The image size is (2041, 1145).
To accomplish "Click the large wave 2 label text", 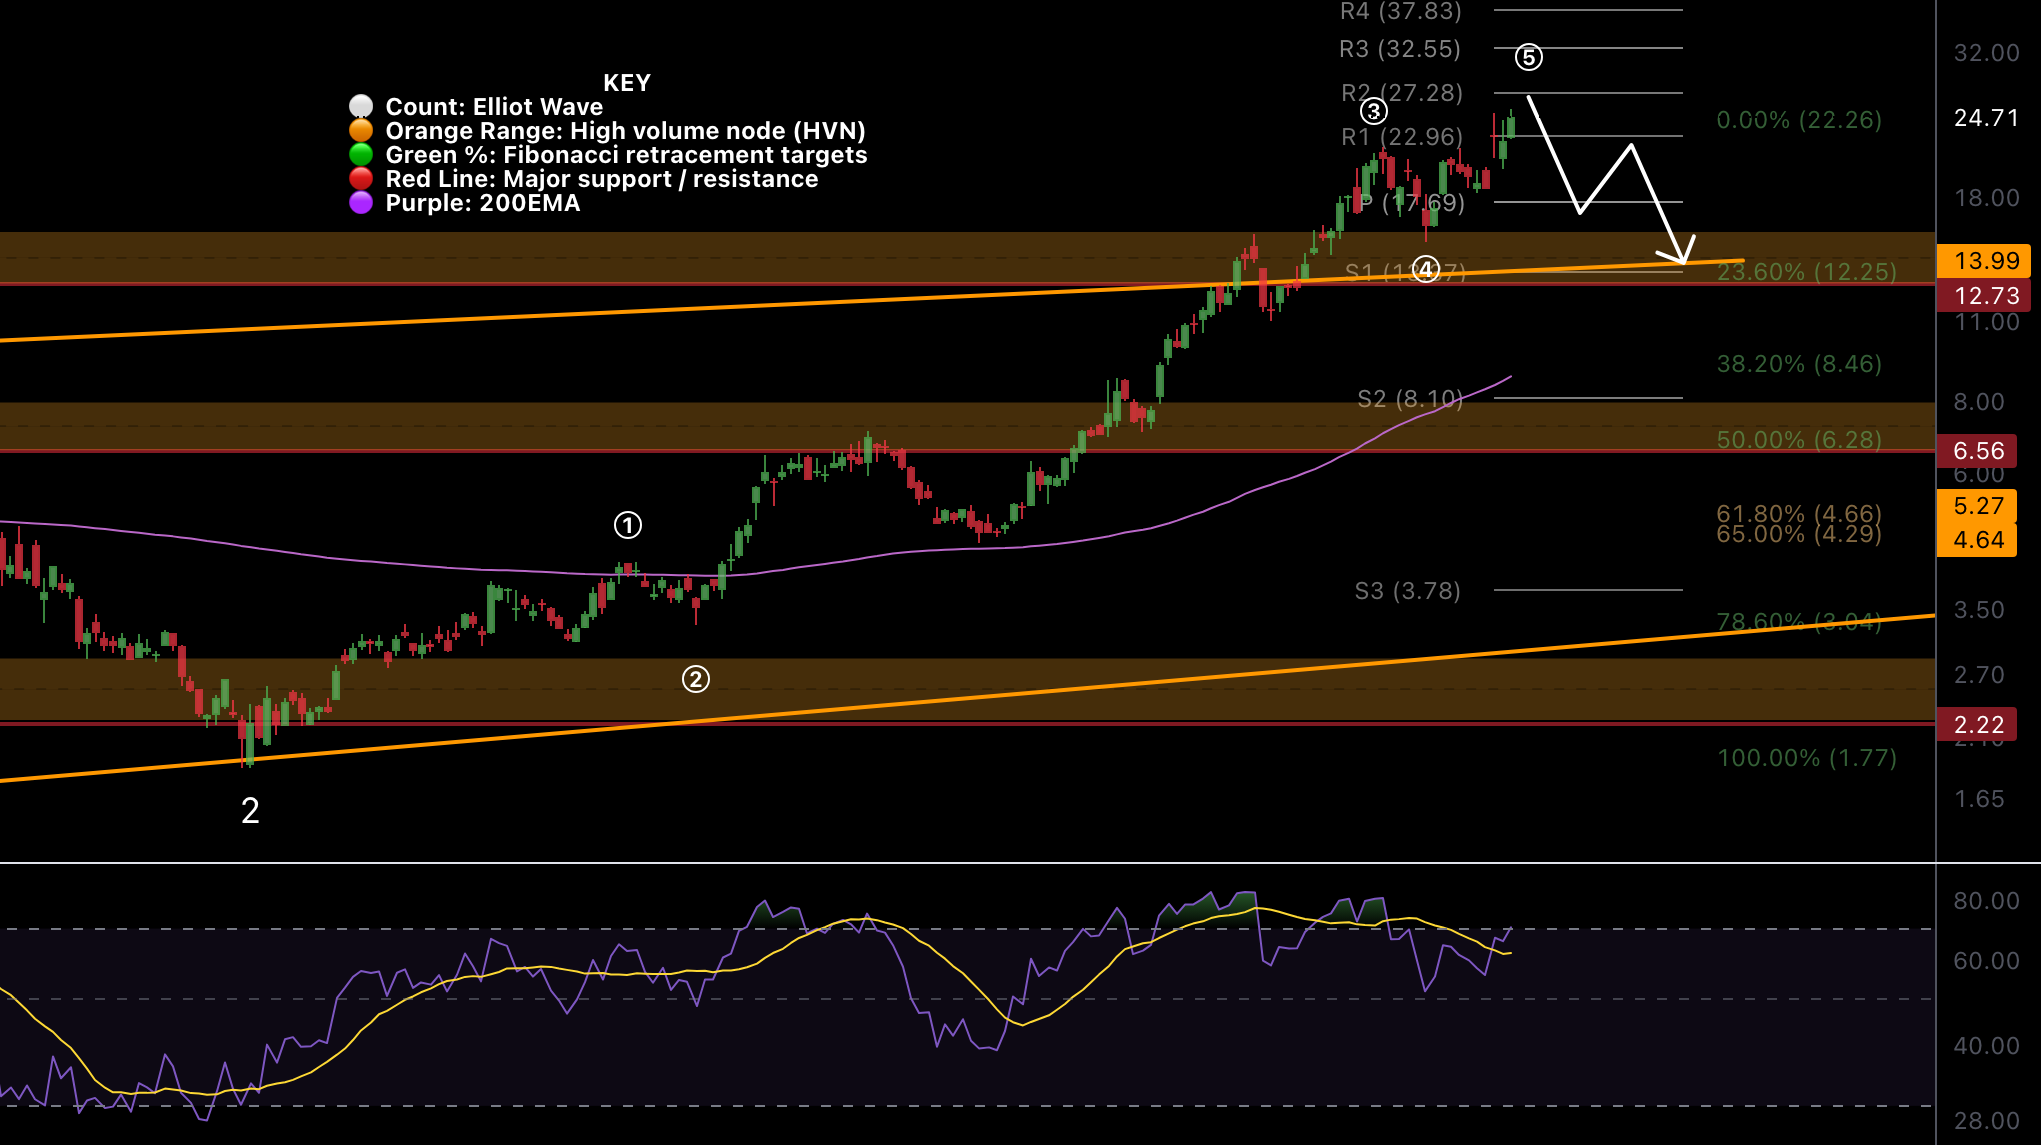I will tap(250, 811).
